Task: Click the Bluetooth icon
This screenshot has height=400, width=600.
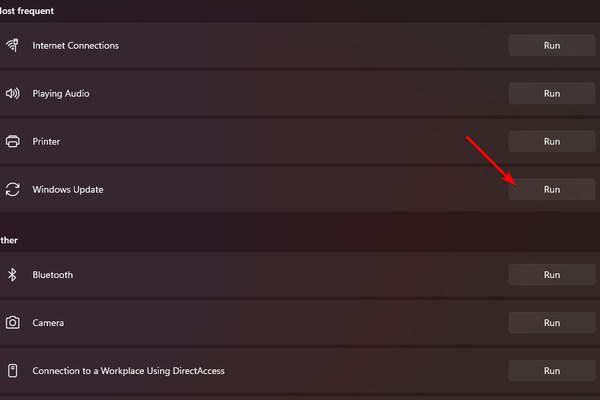Action: pos(12,274)
